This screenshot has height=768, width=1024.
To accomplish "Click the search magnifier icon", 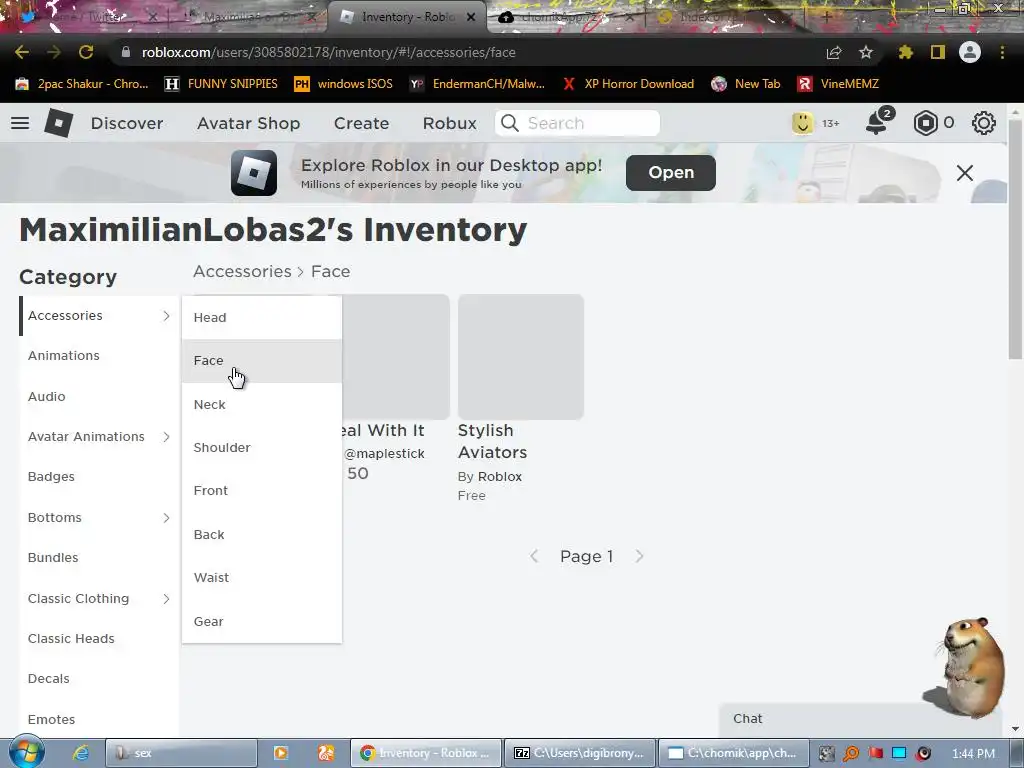I will coord(510,123).
